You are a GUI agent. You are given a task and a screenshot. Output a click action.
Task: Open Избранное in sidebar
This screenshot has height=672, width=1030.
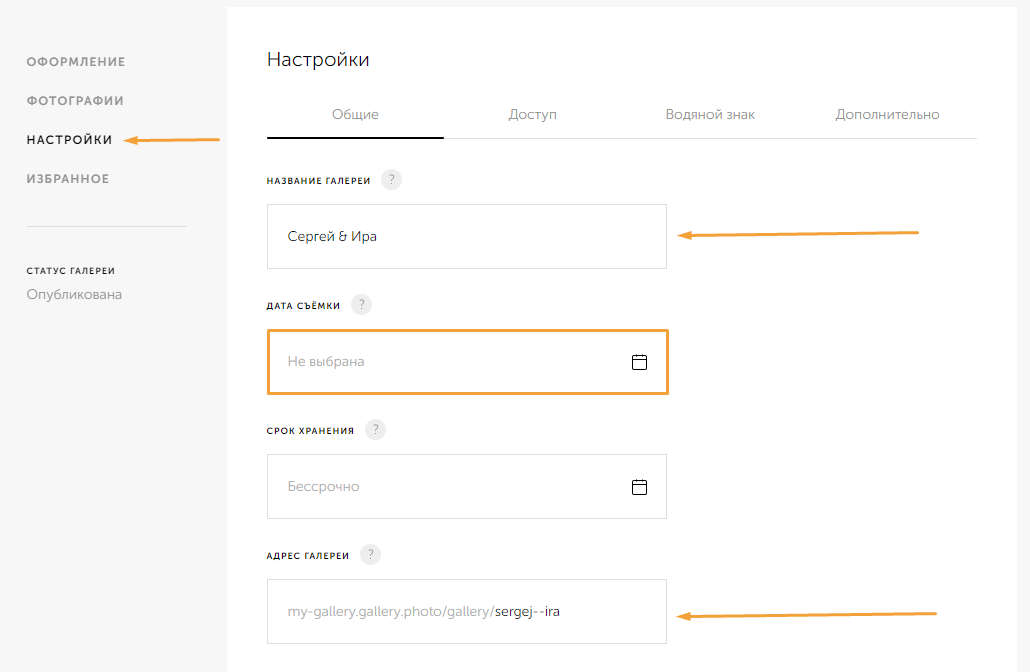(68, 179)
